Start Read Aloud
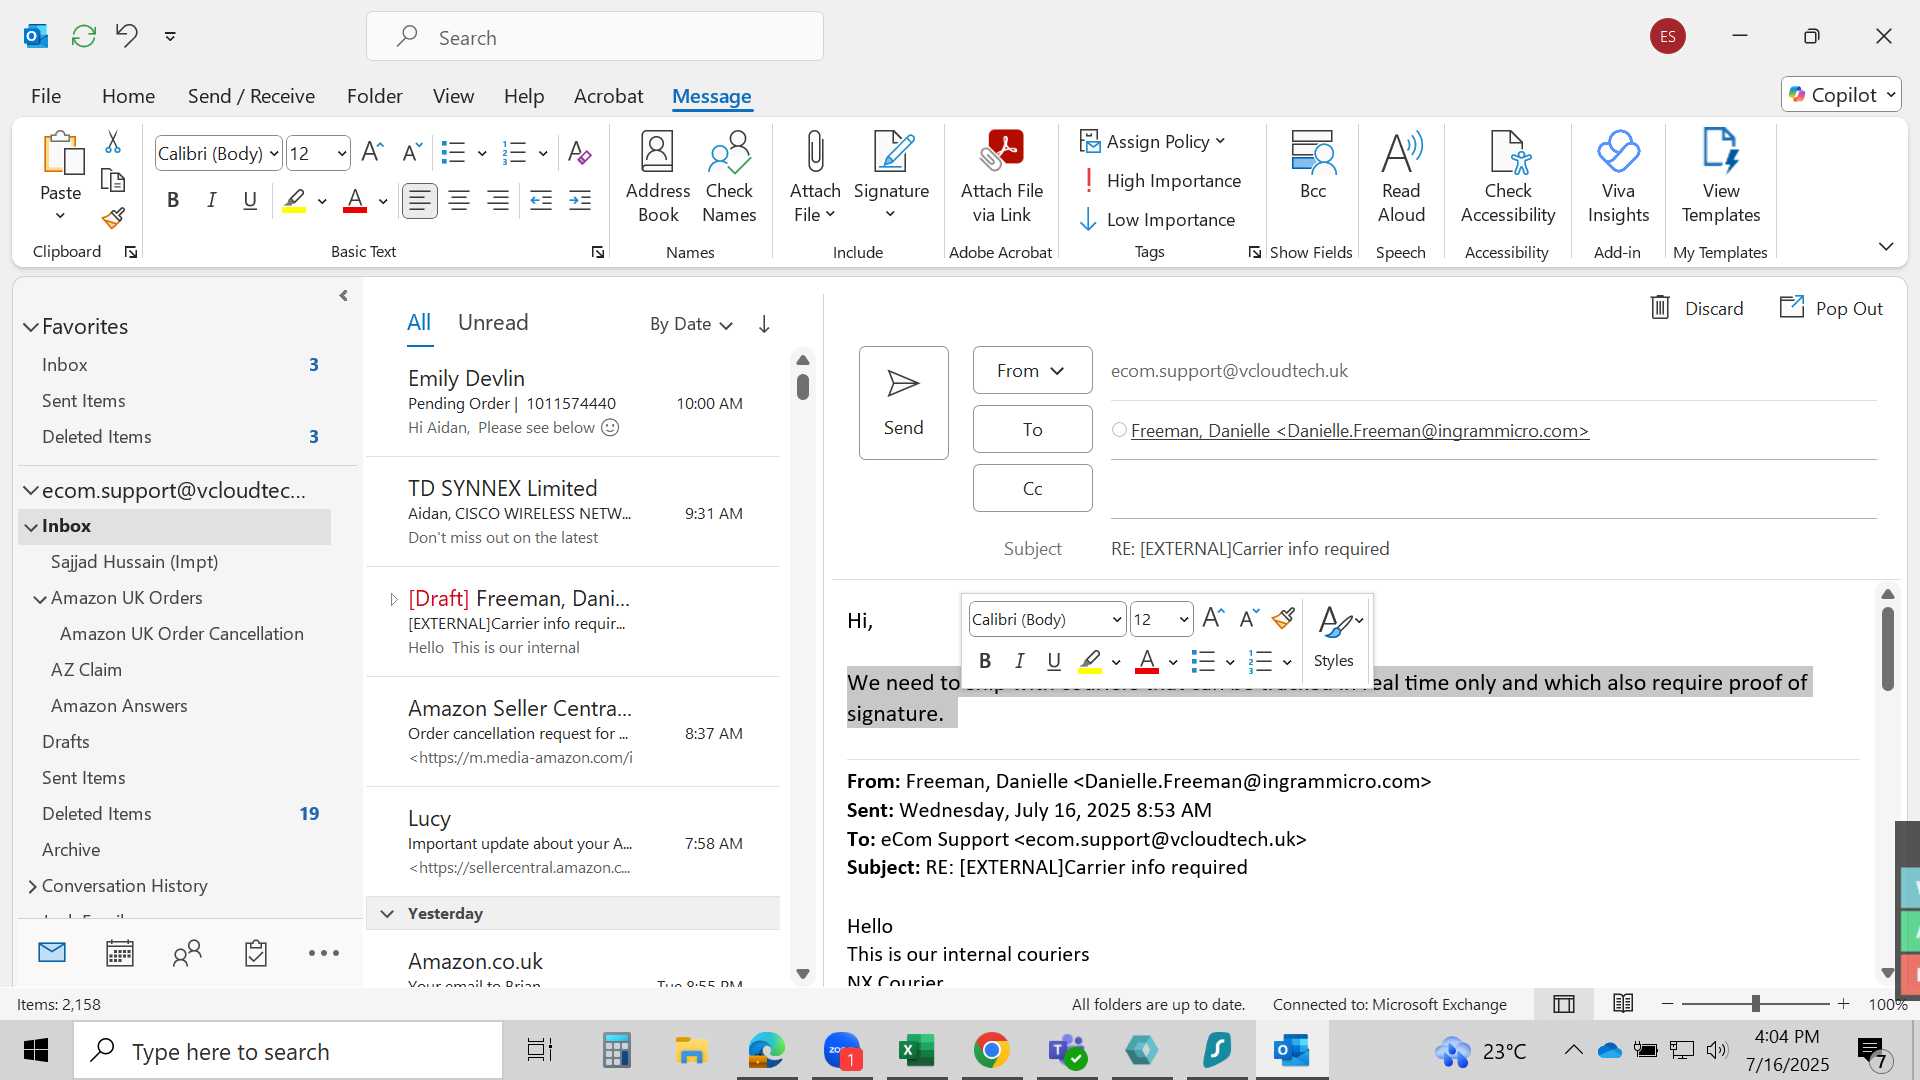The image size is (1920, 1080). pyautogui.click(x=1401, y=178)
